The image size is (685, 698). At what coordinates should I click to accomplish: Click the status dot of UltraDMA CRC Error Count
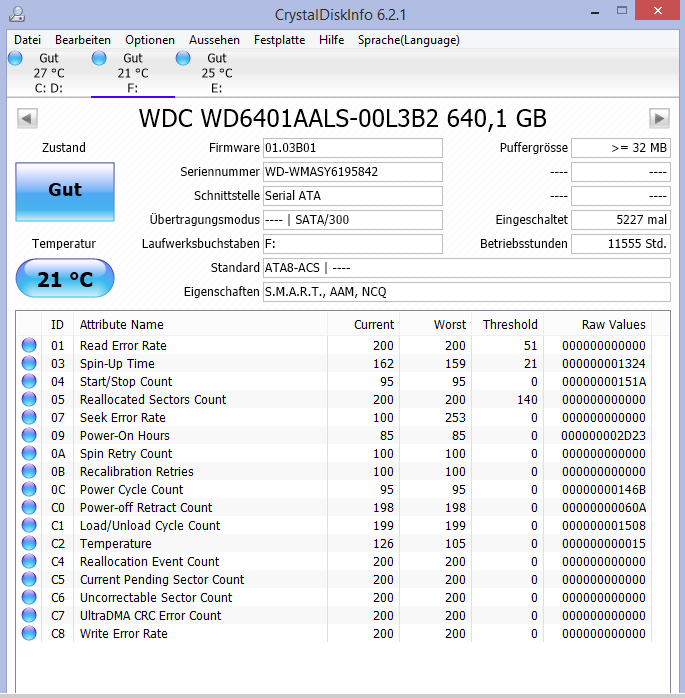(29, 616)
